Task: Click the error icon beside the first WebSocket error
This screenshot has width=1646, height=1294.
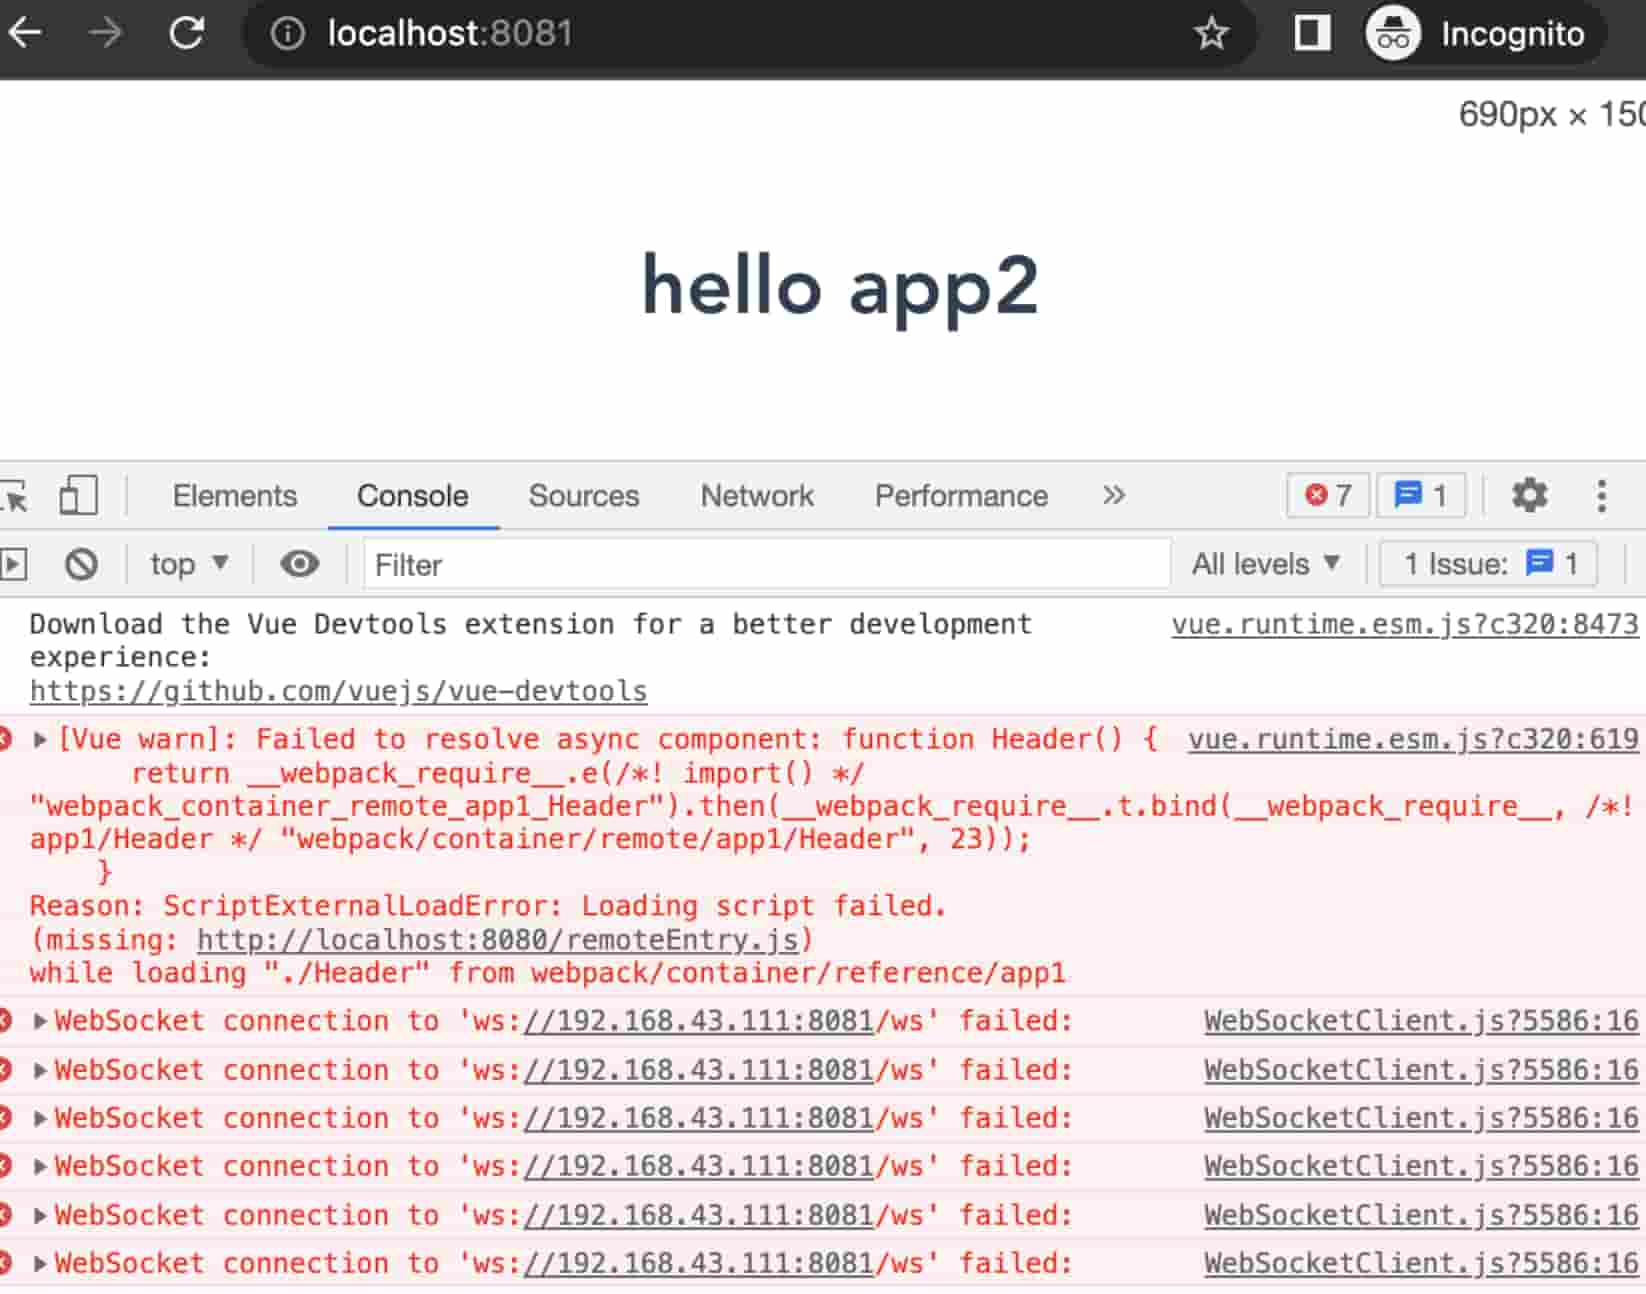Action: (5, 1021)
